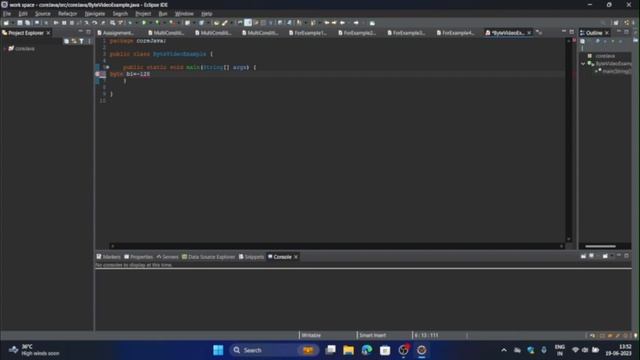Click the Save All toolbar icon
Image resolution: width=640 pixels, height=360 pixels.
click(28, 23)
